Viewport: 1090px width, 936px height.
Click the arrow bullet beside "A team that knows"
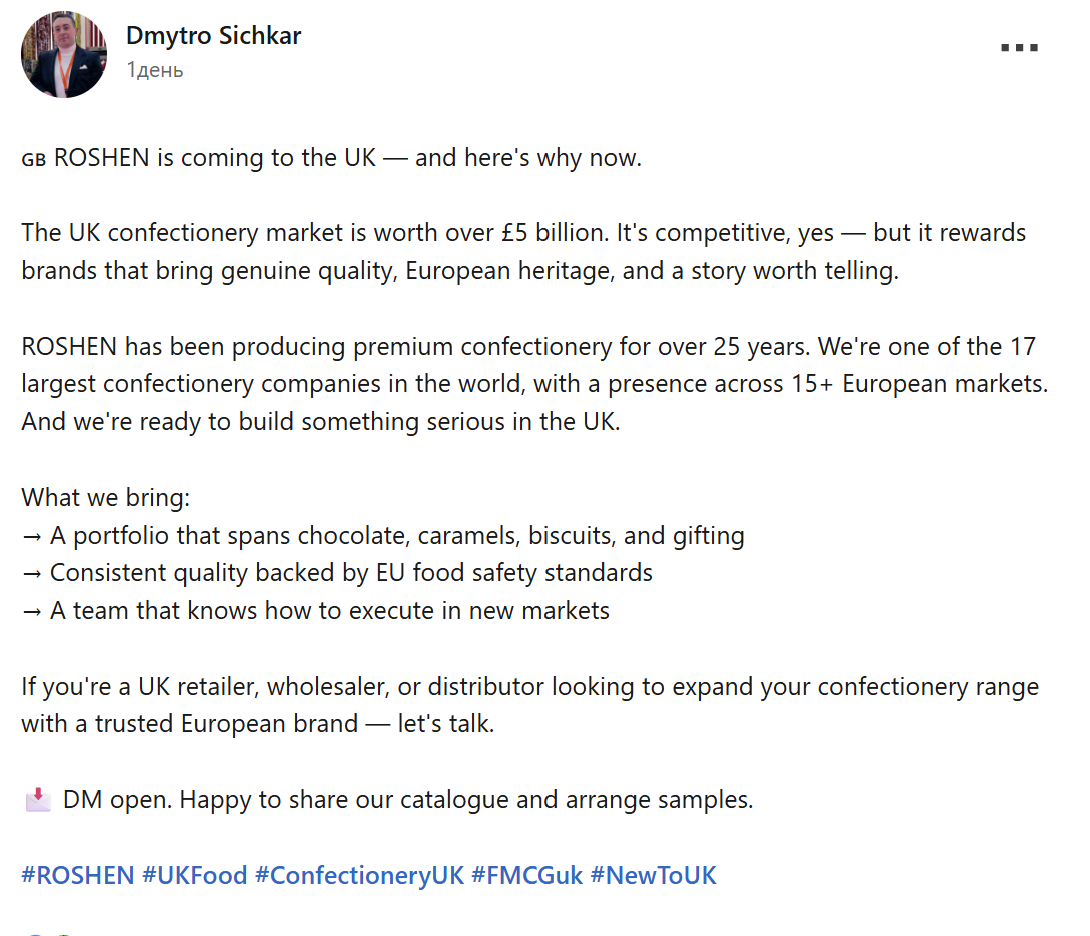point(31,611)
